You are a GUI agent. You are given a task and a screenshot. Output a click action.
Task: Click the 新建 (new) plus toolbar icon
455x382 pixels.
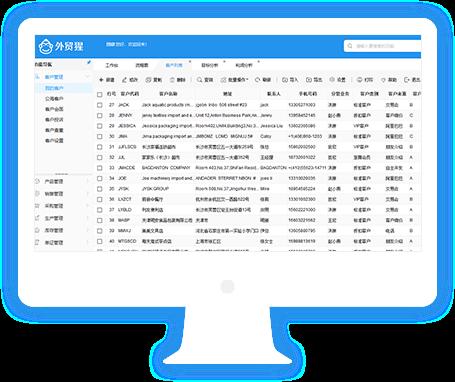pos(101,80)
